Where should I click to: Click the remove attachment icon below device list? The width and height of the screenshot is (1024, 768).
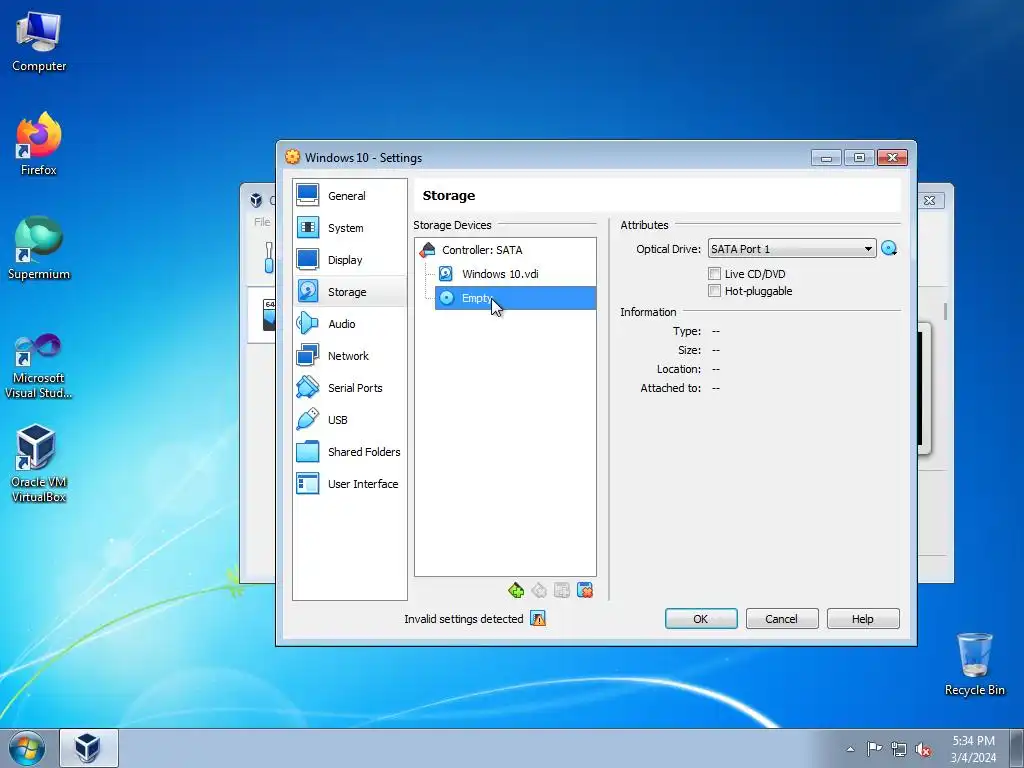click(x=585, y=590)
